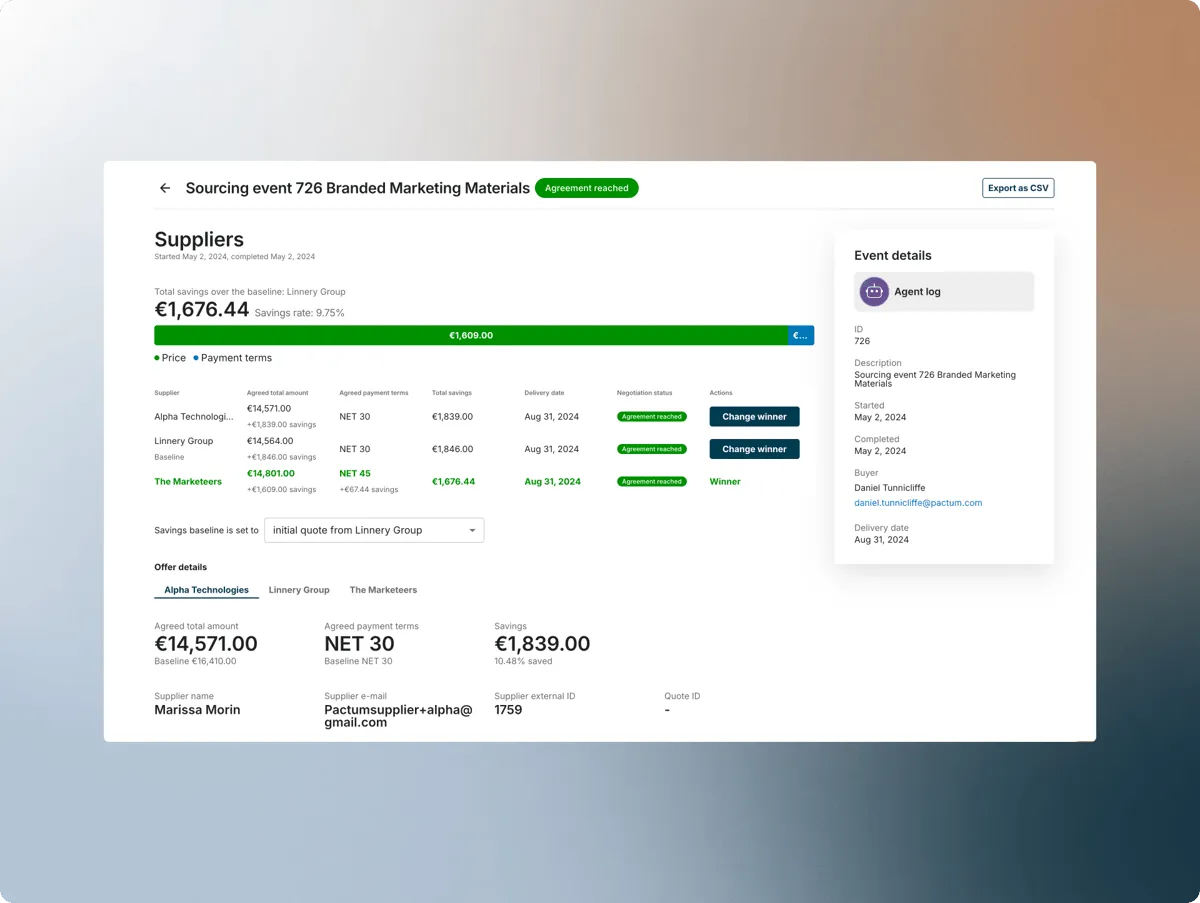Click the supplier e-mail Pactumsupplier+alpha@gmail.com

coord(398,716)
